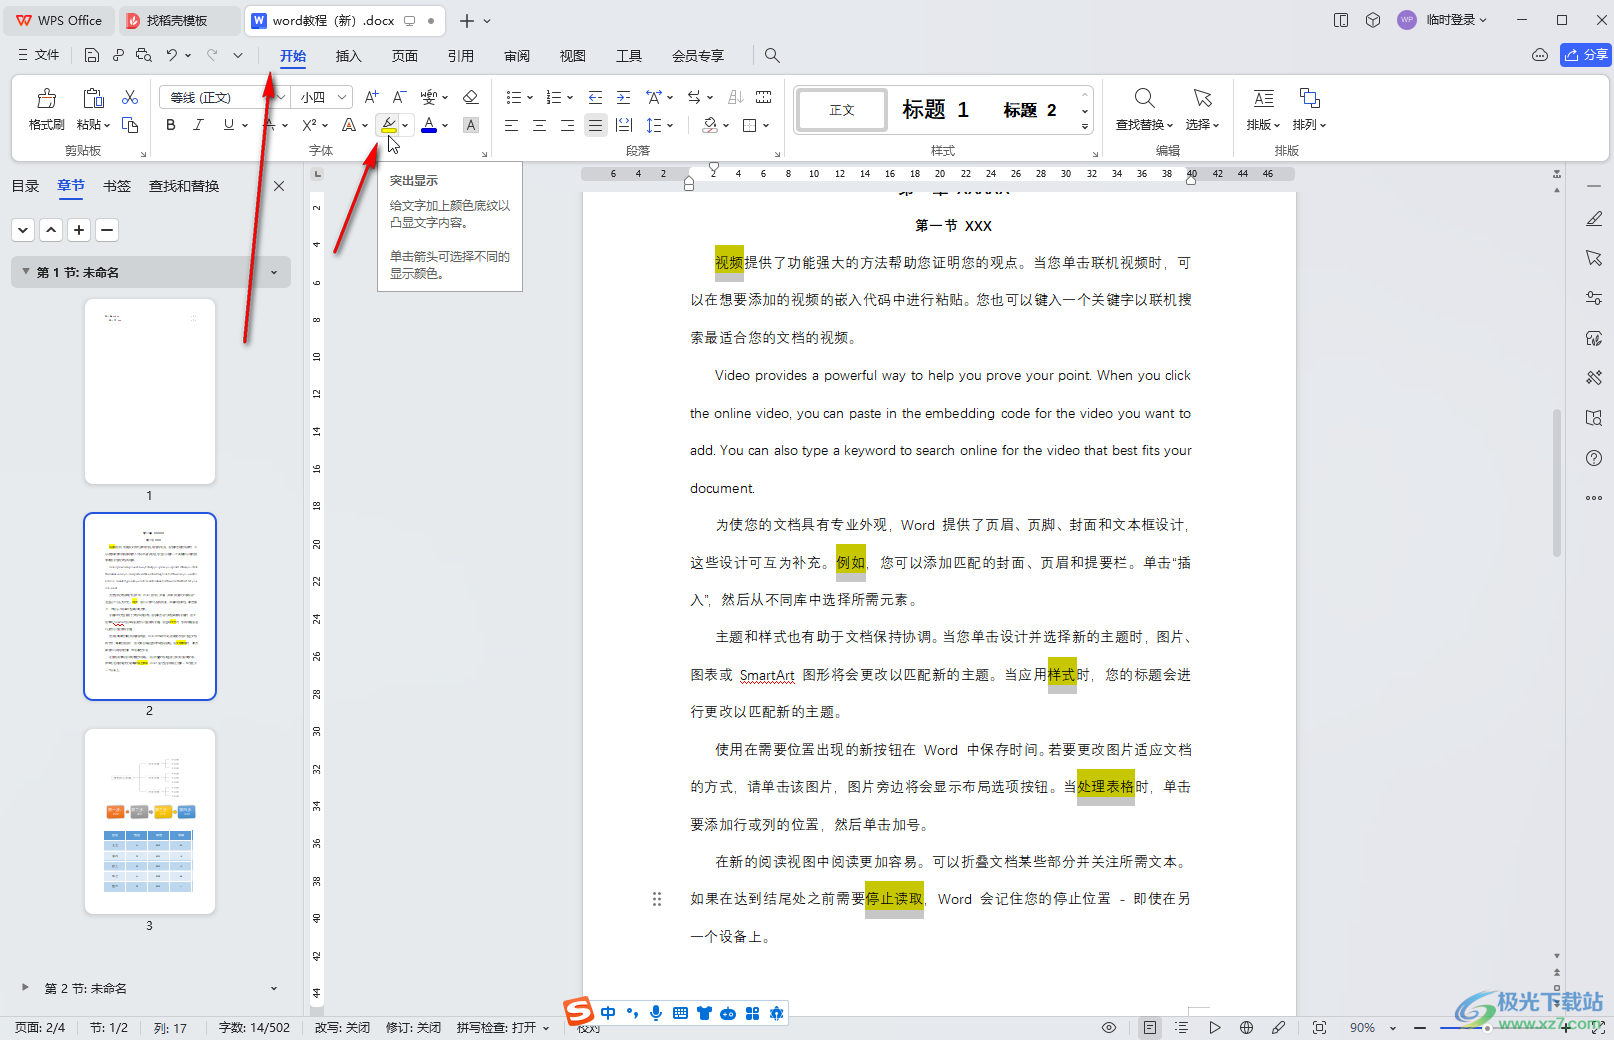
Task: Click the eye protection mode icon in status bar
Action: [1109, 1027]
